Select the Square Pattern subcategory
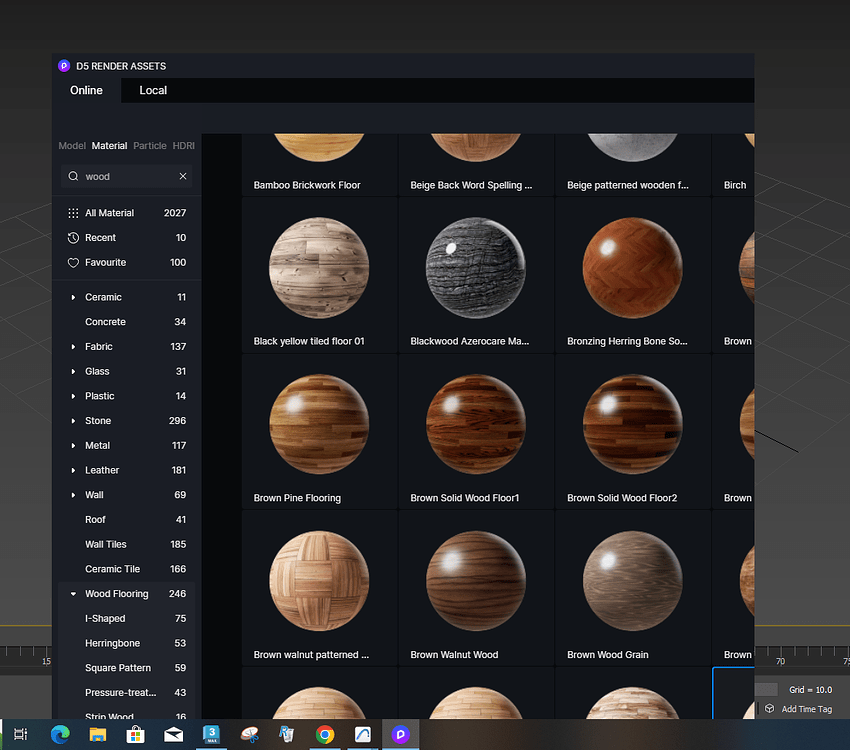This screenshot has height=750, width=850. click(x=126, y=668)
